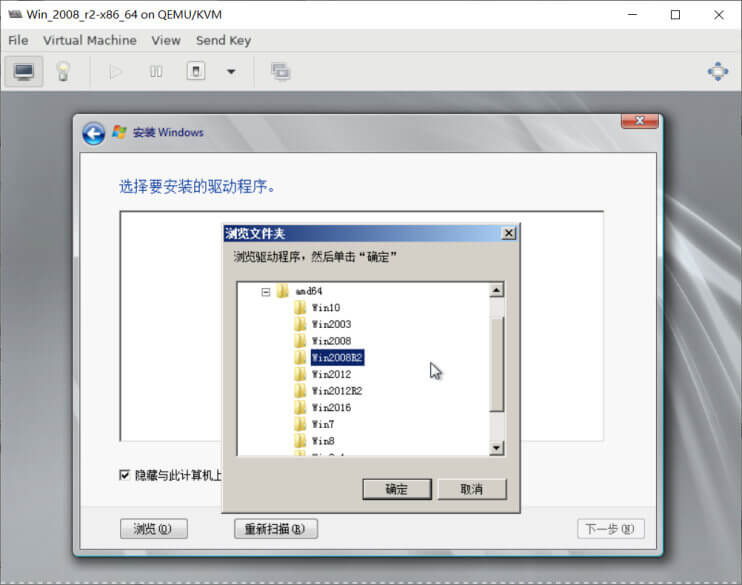Click the 浏览(B) browse button
This screenshot has height=585, width=742.
pos(153,529)
